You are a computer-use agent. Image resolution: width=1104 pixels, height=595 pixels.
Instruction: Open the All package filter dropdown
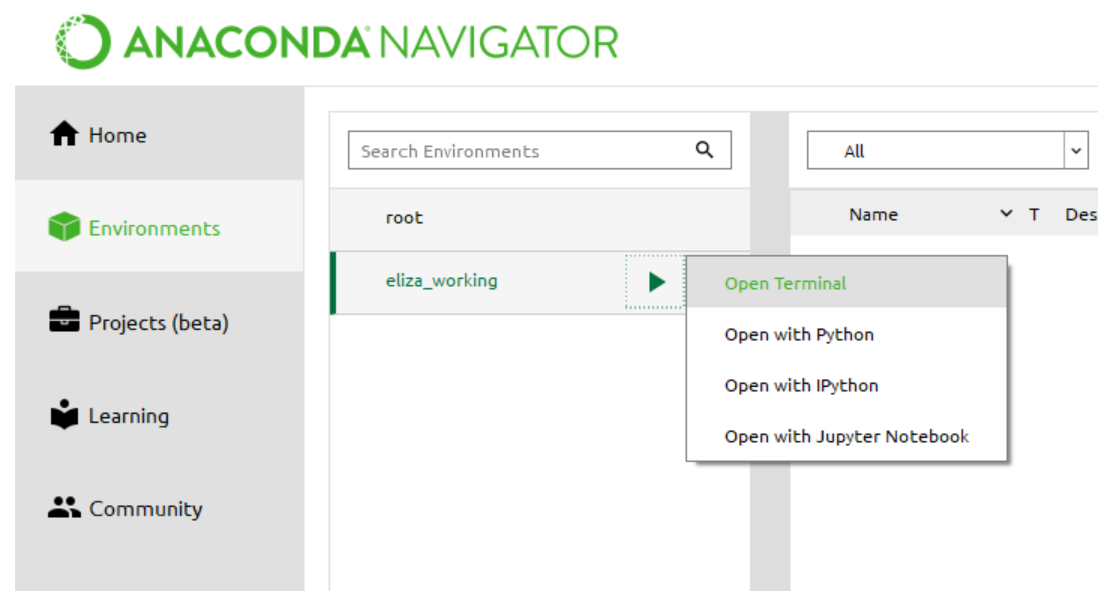(1076, 151)
